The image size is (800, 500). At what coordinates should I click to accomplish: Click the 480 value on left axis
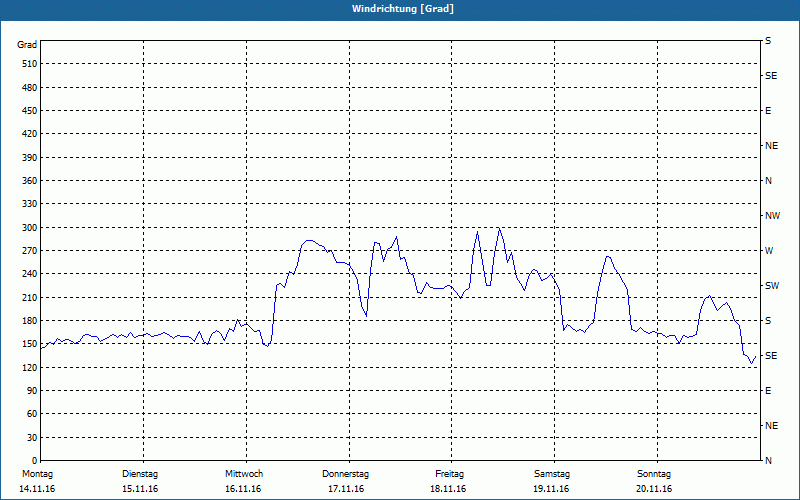(x=30, y=87)
